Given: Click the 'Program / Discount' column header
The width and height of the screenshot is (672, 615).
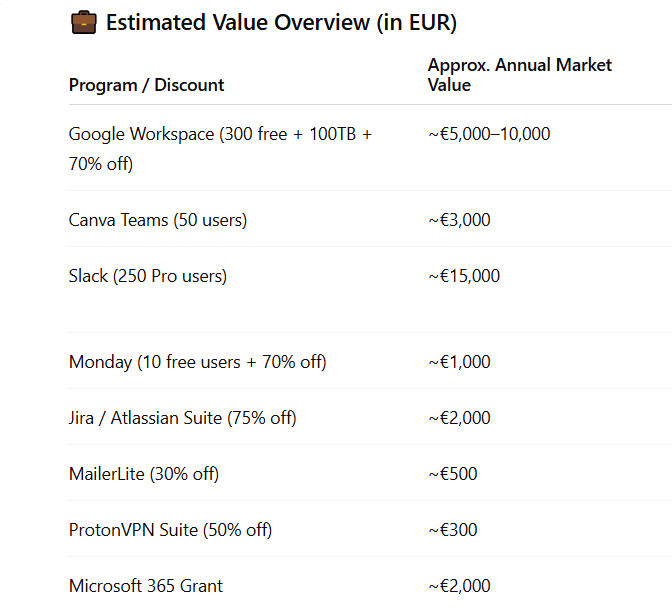Looking at the screenshot, I should 146,85.
